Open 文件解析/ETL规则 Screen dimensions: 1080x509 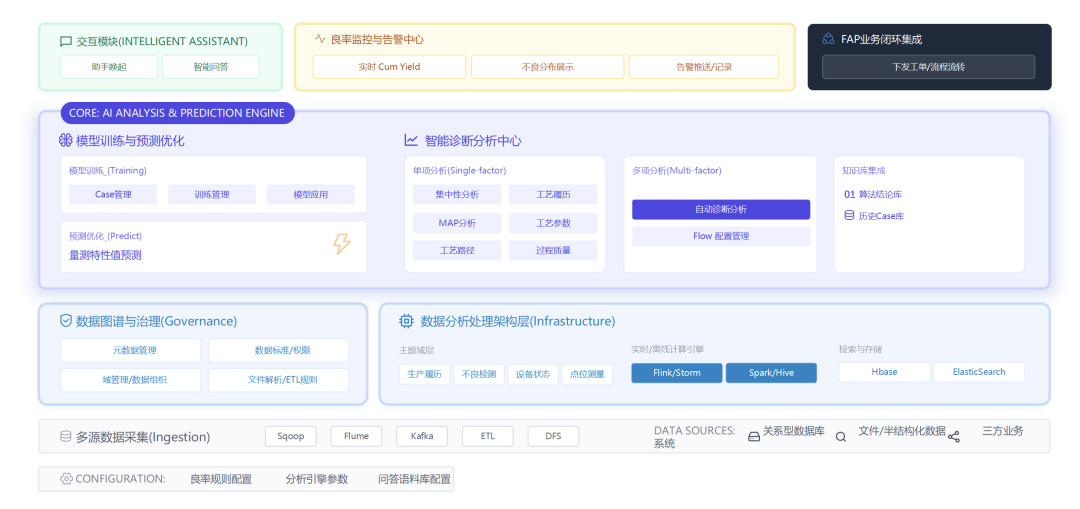(x=279, y=380)
